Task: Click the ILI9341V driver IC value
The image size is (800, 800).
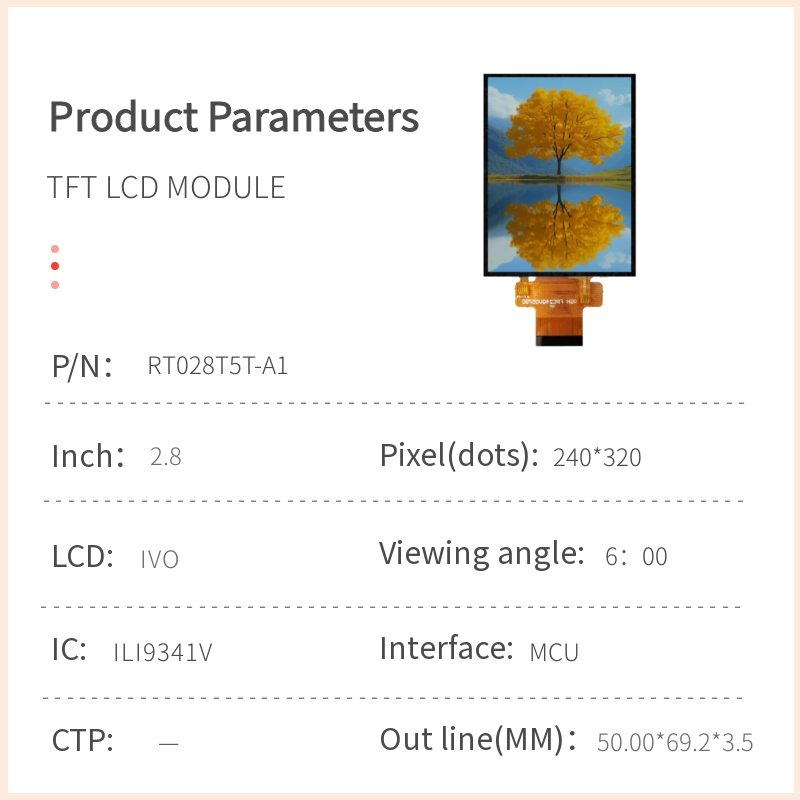Action: [x=163, y=653]
